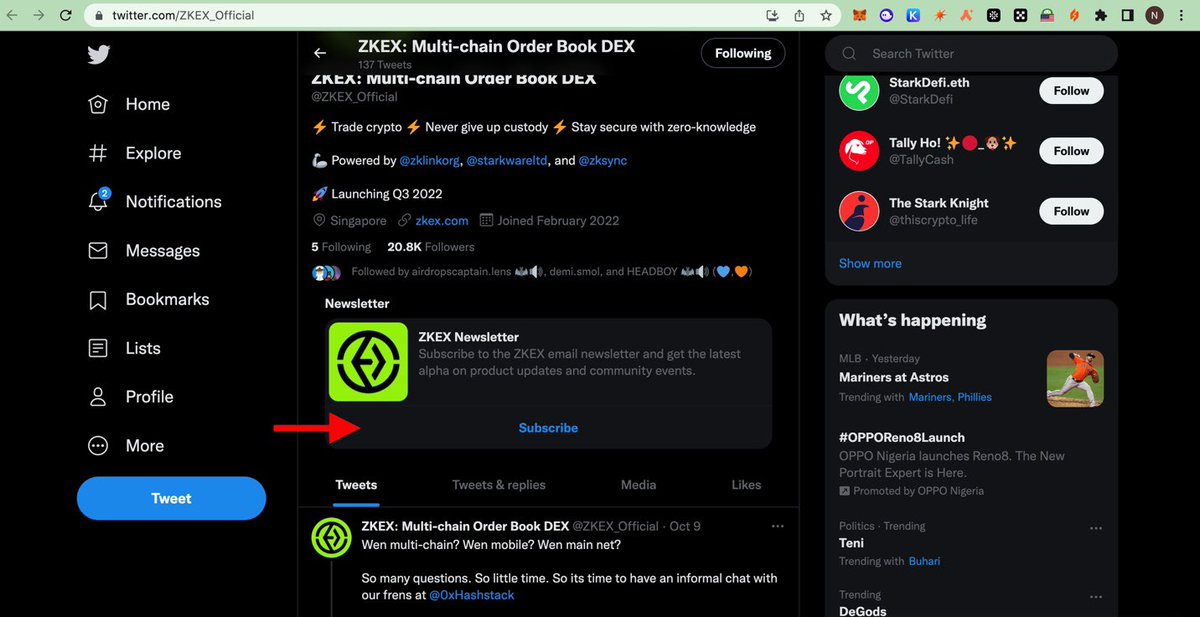Switch to the Media tab
Screen dimensions: 1200x617
638,485
